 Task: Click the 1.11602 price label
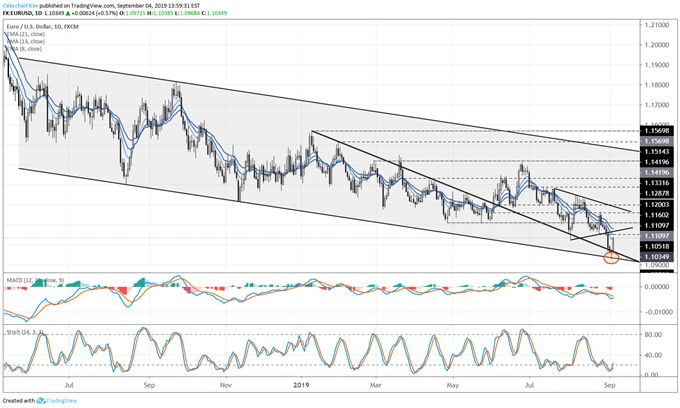tap(657, 215)
